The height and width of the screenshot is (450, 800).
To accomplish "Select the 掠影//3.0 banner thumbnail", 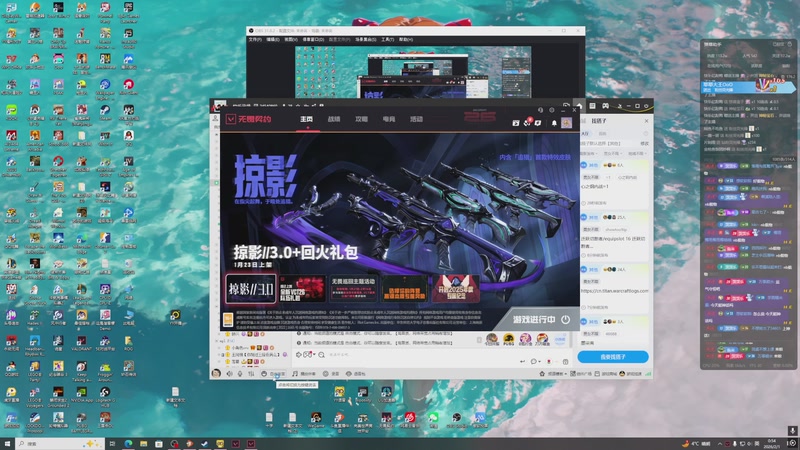I will coord(251,289).
